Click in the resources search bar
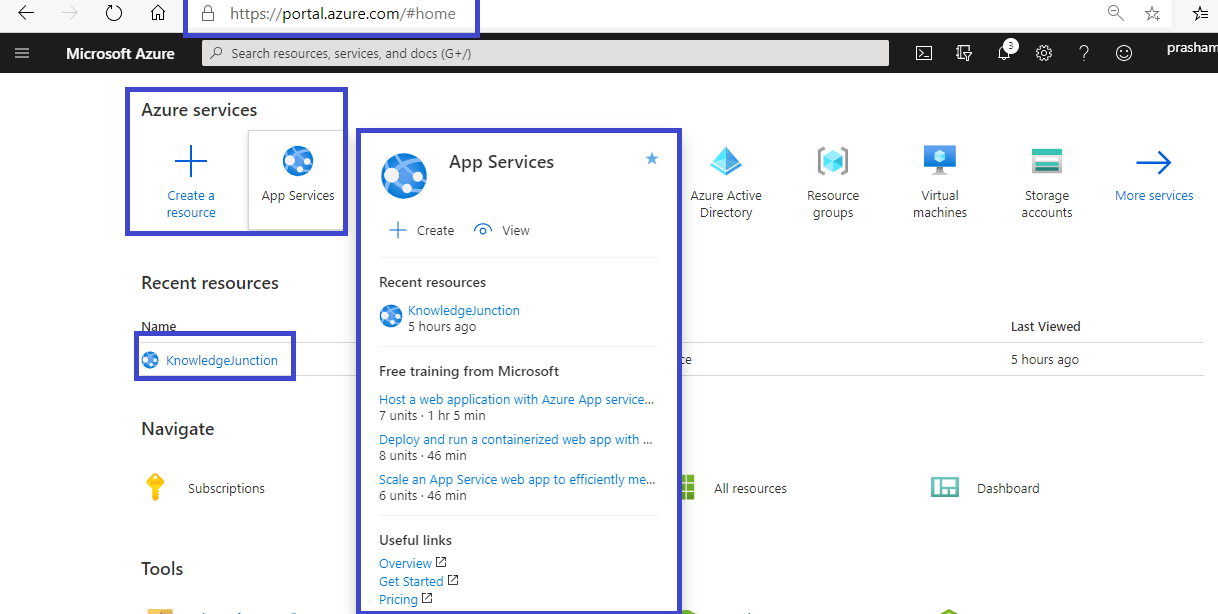Viewport: 1218px width, 614px height. 544,53
